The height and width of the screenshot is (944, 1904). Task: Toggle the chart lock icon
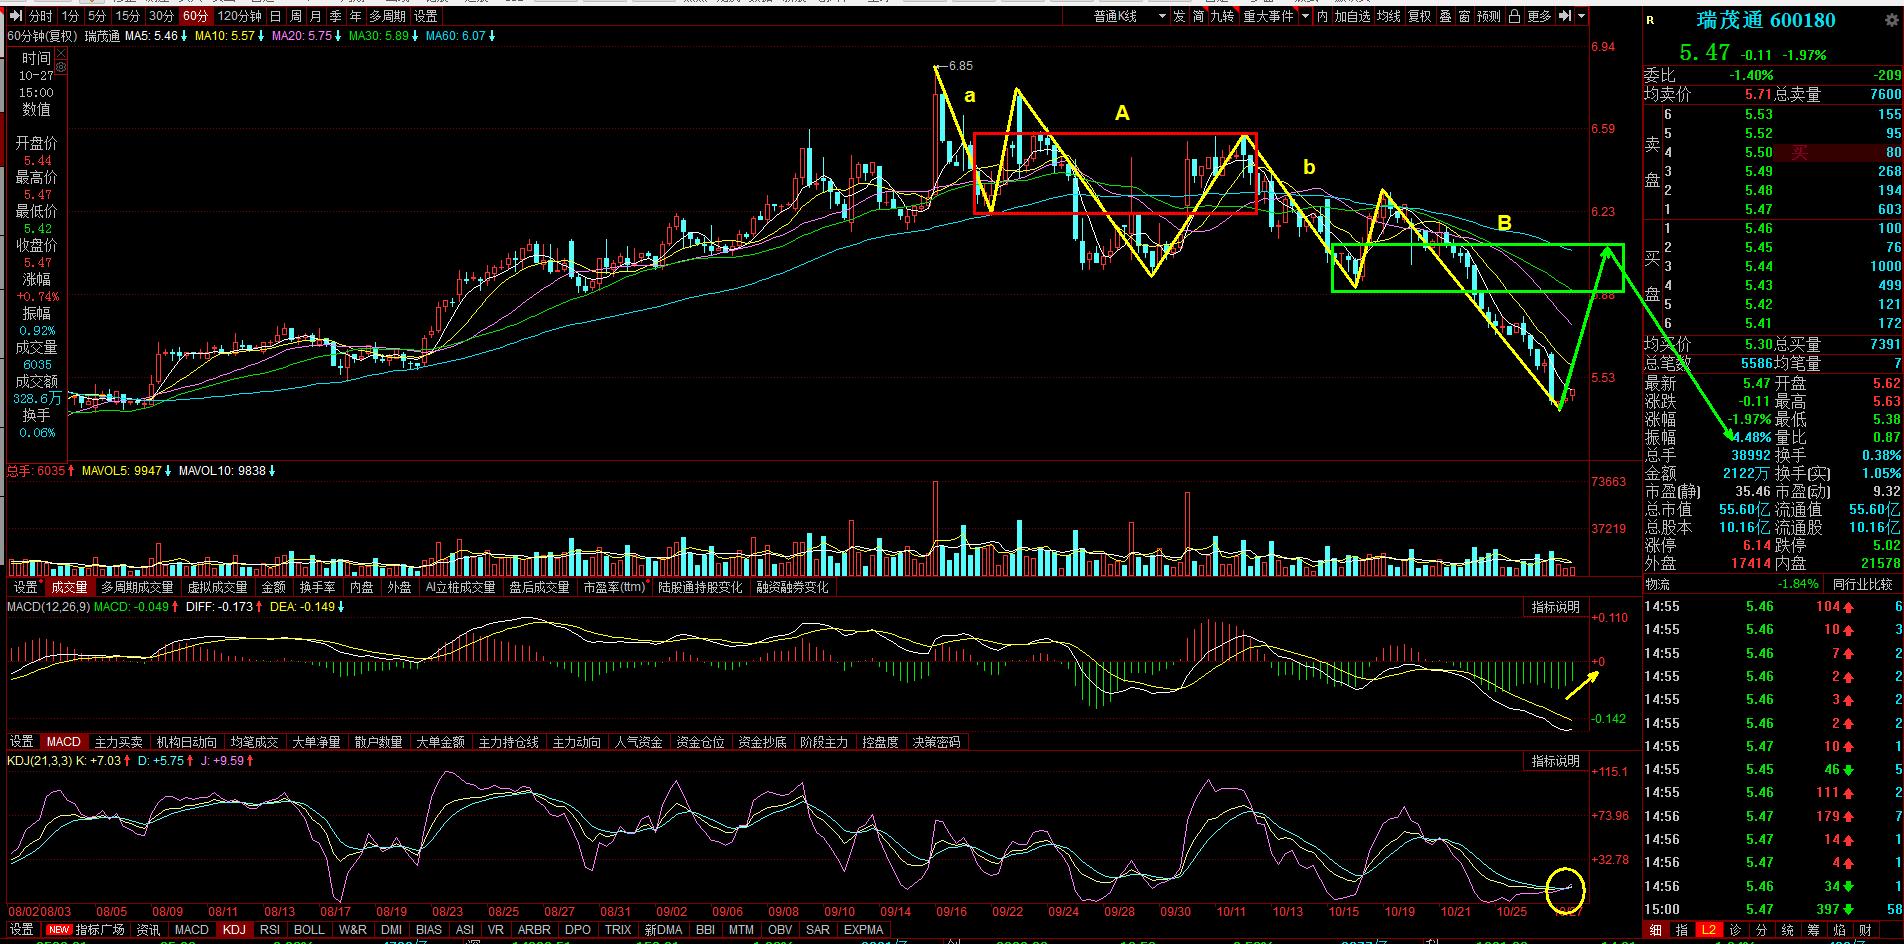[1515, 16]
